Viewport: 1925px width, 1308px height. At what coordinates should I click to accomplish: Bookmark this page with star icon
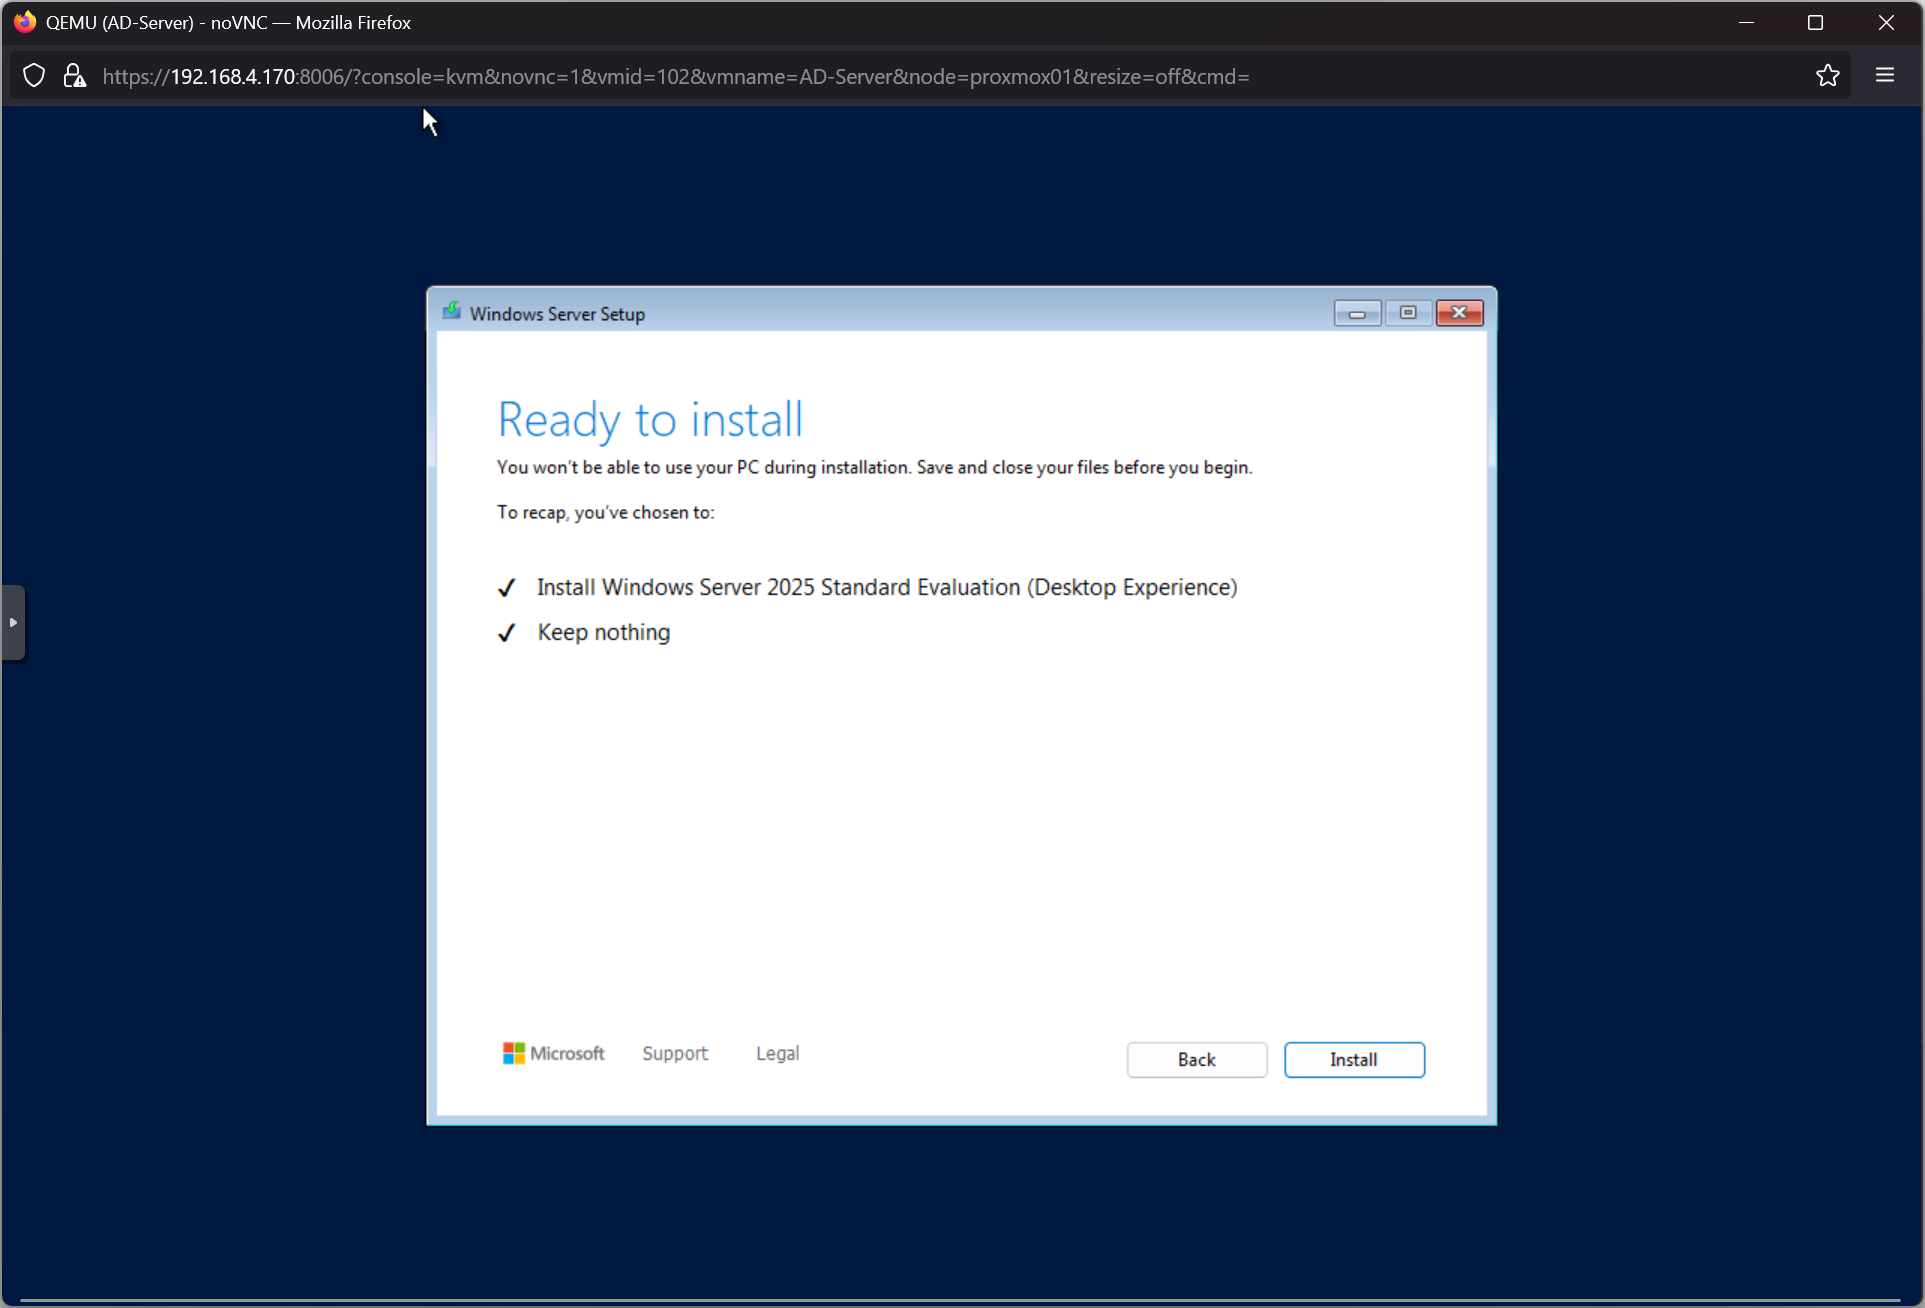click(1827, 76)
